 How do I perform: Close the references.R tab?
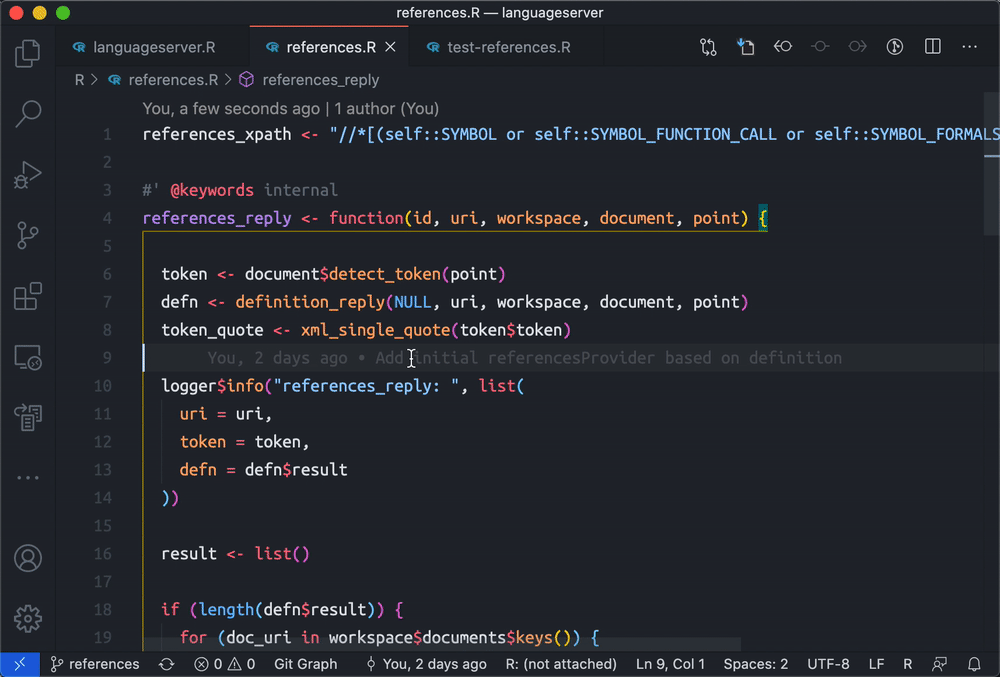point(390,47)
